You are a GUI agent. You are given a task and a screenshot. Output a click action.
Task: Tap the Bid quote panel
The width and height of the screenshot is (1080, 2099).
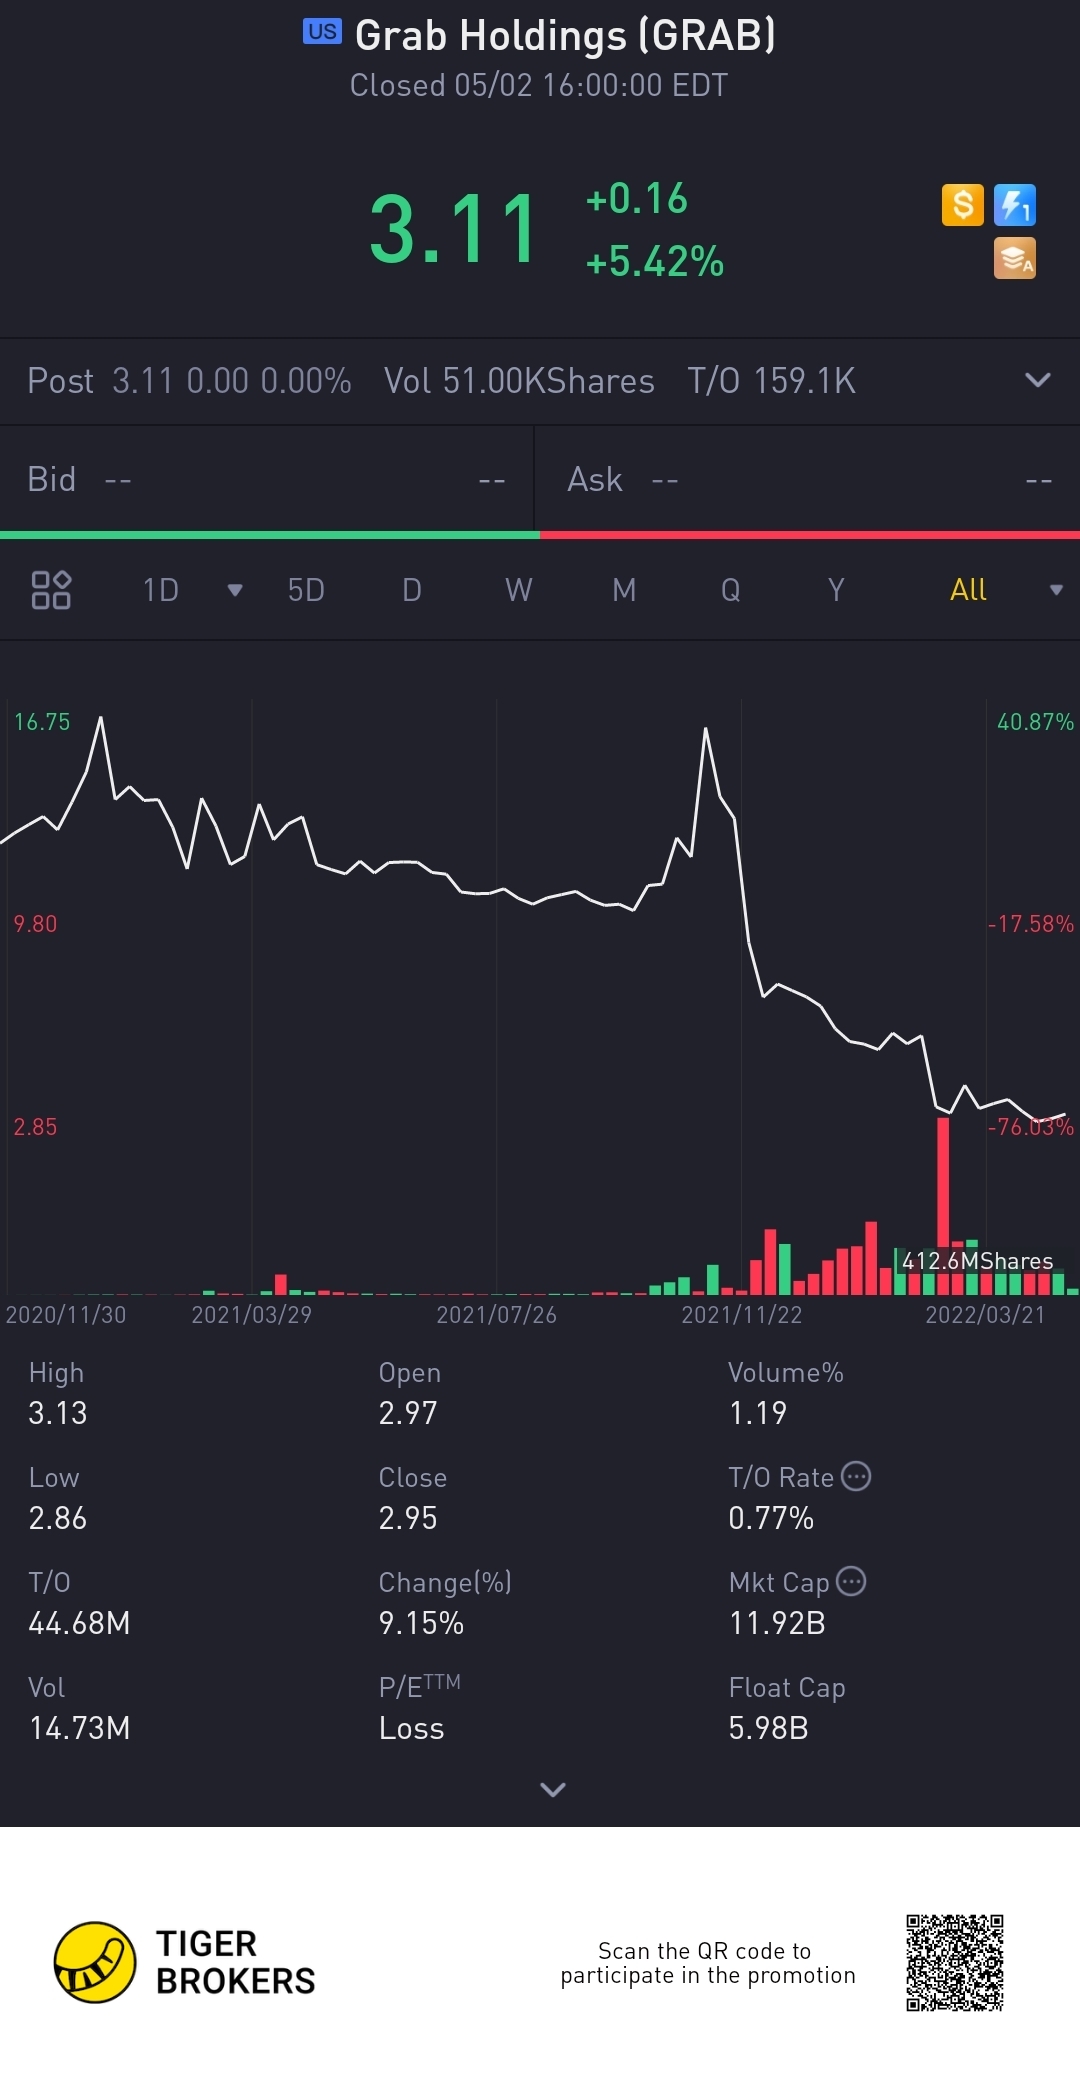coord(267,480)
